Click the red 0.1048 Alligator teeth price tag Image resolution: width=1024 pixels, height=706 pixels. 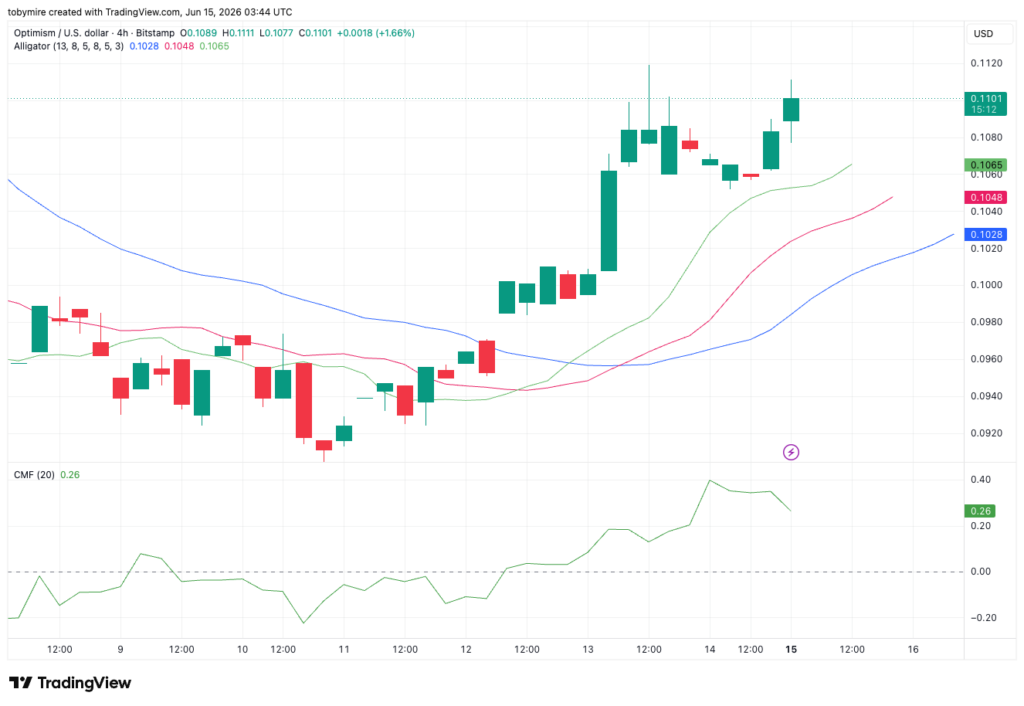[x=985, y=197]
